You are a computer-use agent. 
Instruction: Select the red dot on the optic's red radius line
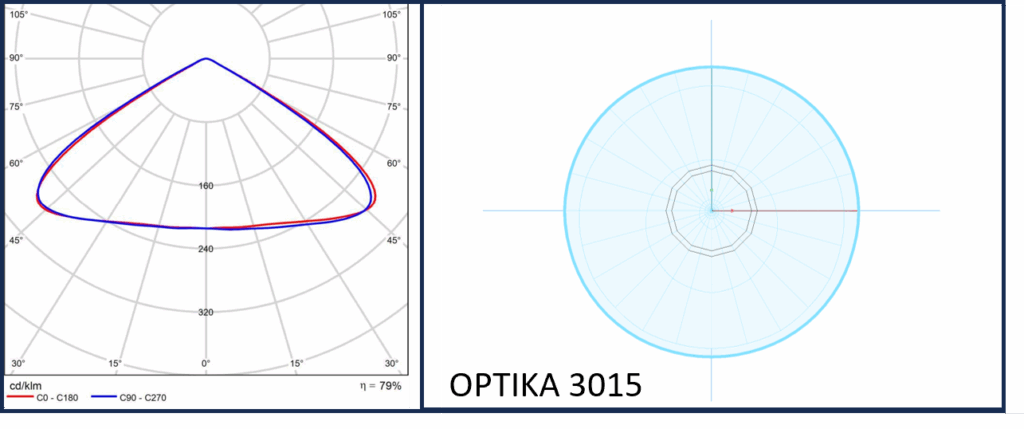732,211
